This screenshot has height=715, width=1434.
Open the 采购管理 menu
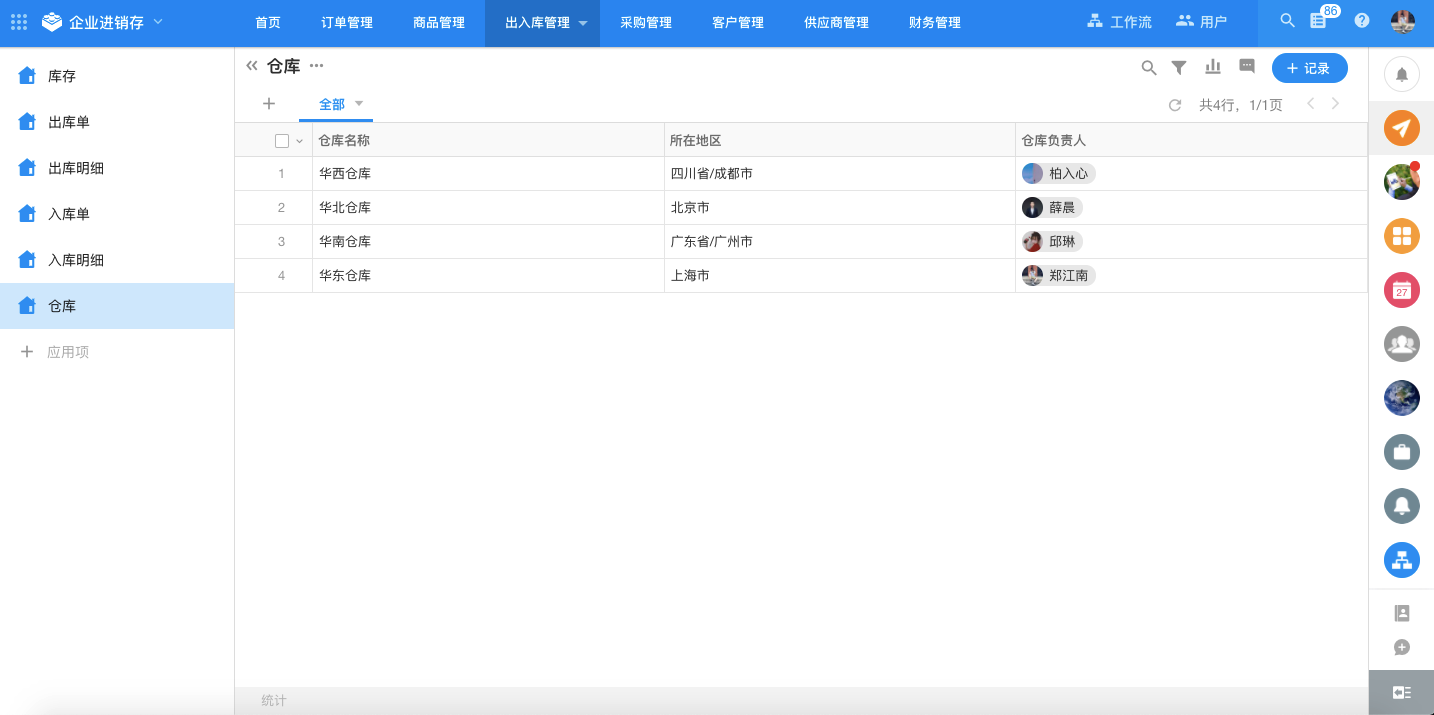point(645,22)
